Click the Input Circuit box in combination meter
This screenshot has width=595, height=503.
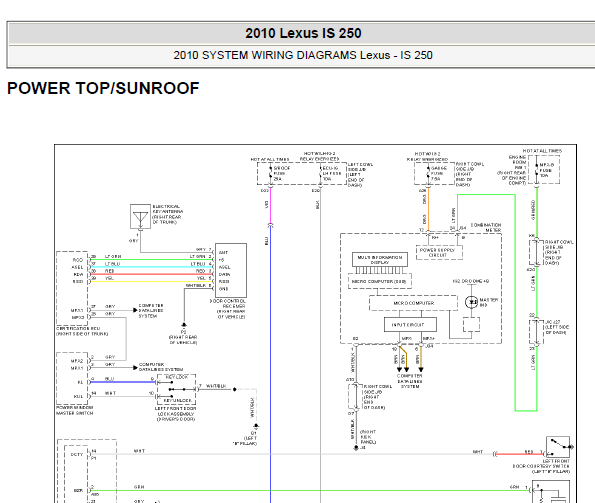410,325
